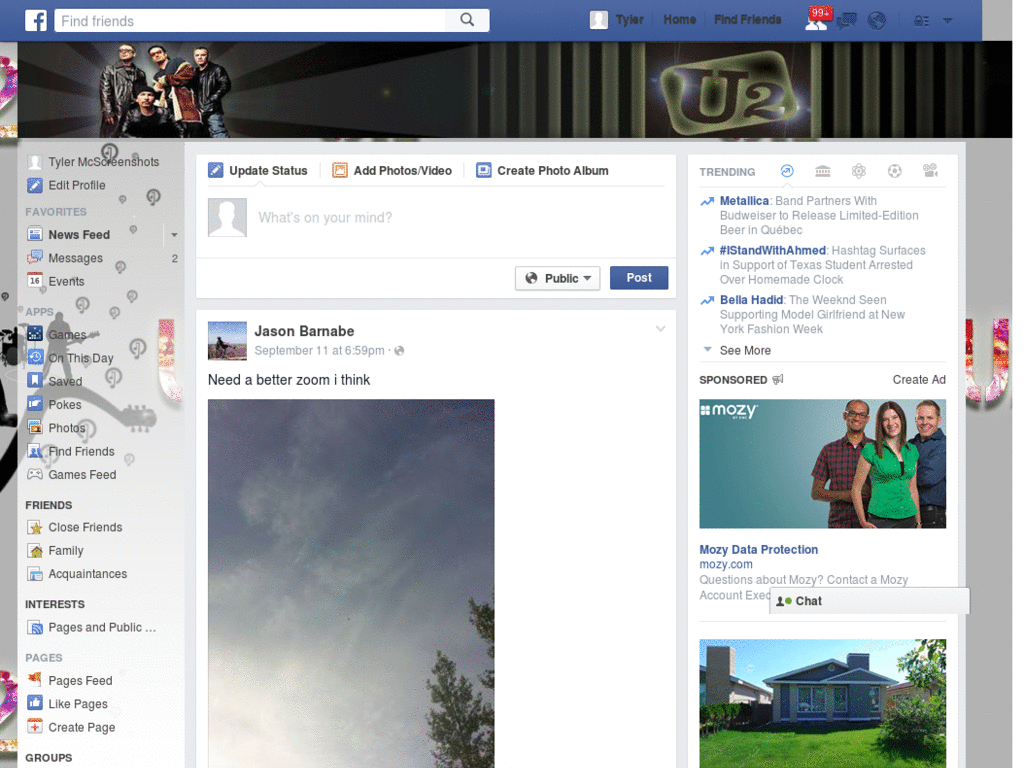Open Jason Barnabe's posted sky photo
The width and height of the screenshot is (1024, 768).
(351, 583)
